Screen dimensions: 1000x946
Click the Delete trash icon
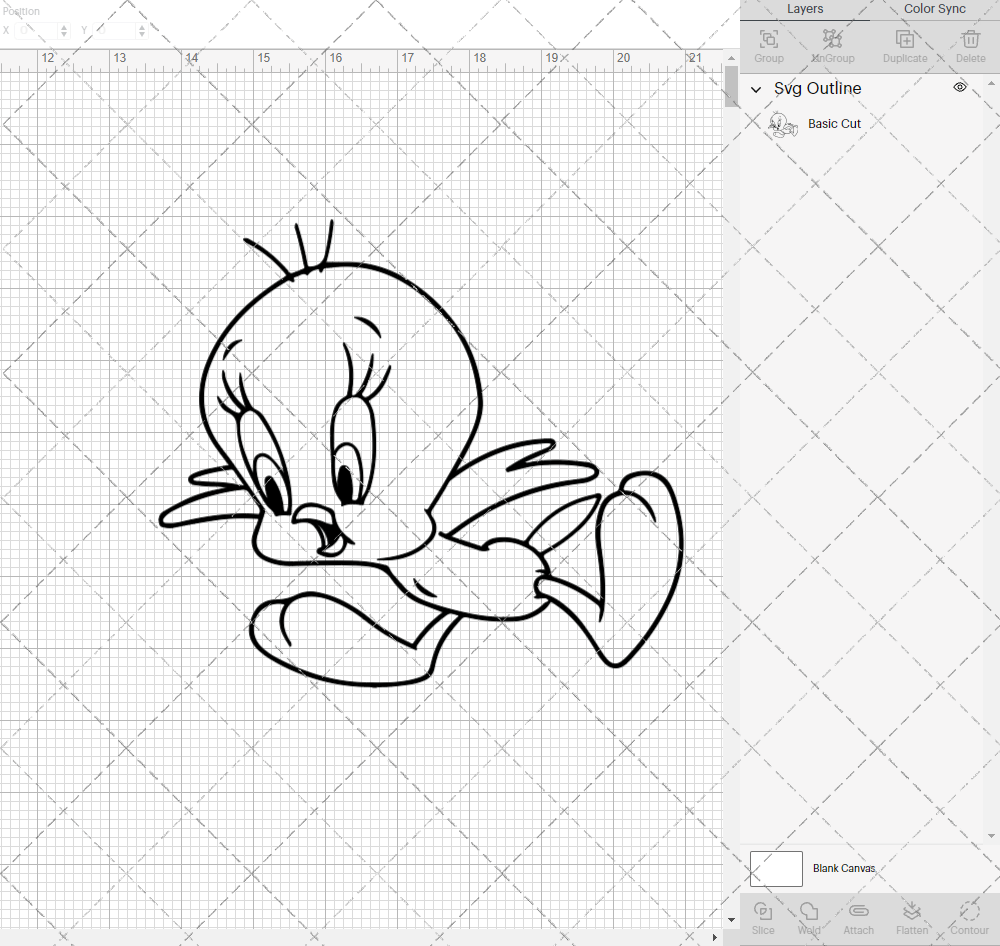(970, 39)
